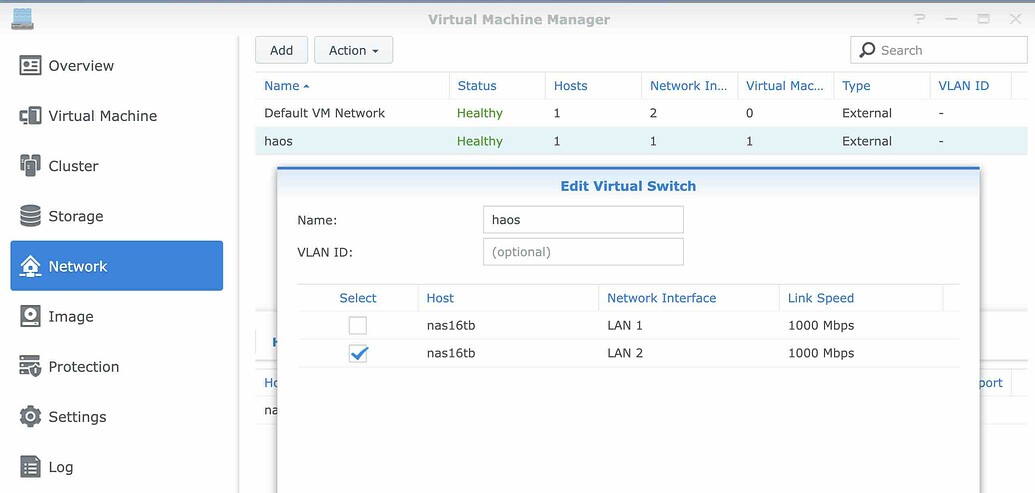Click the LAN 1 interface cell
The height and width of the screenshot is (493, 1035).
pyautogui.click(x=624, y=325)
